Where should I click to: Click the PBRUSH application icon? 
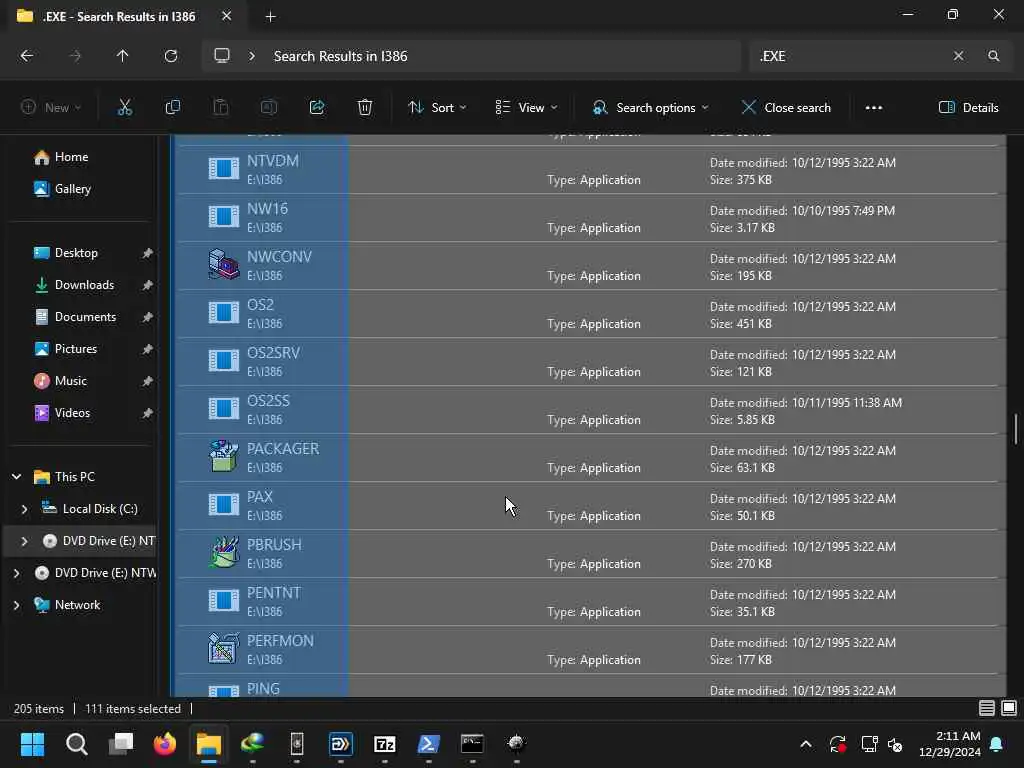point(223,552)
